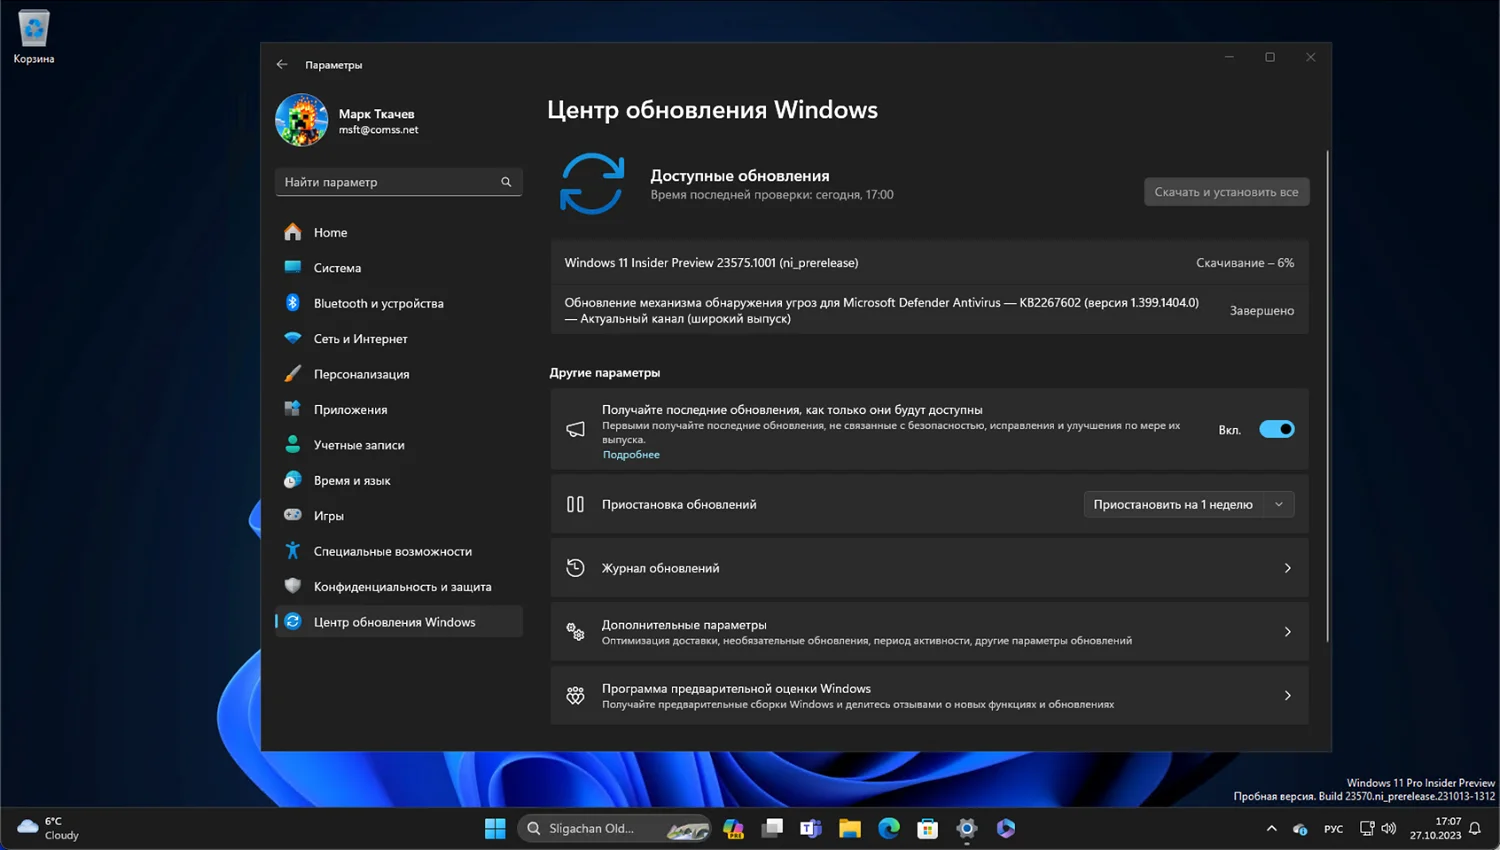Open the Task View icon on the taskbar
This screenshot has height=850, width=1500.
[x=772, y=828]
